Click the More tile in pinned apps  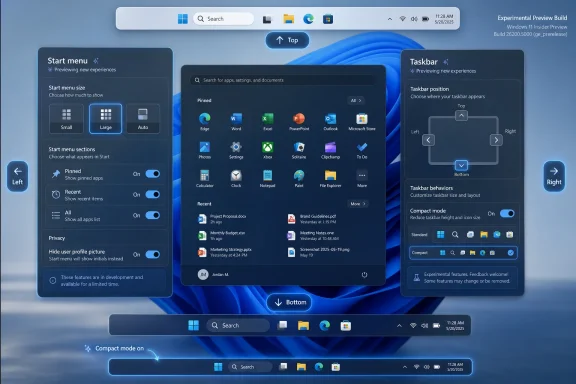[362, 179]
